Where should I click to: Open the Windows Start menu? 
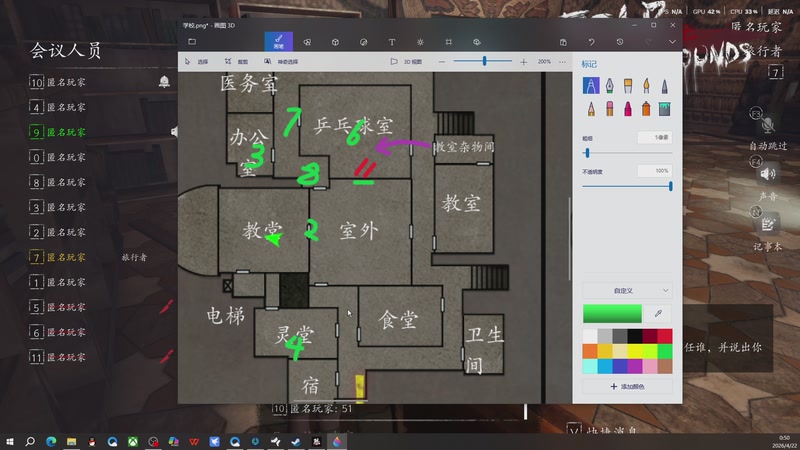click(x=9, y=441)
